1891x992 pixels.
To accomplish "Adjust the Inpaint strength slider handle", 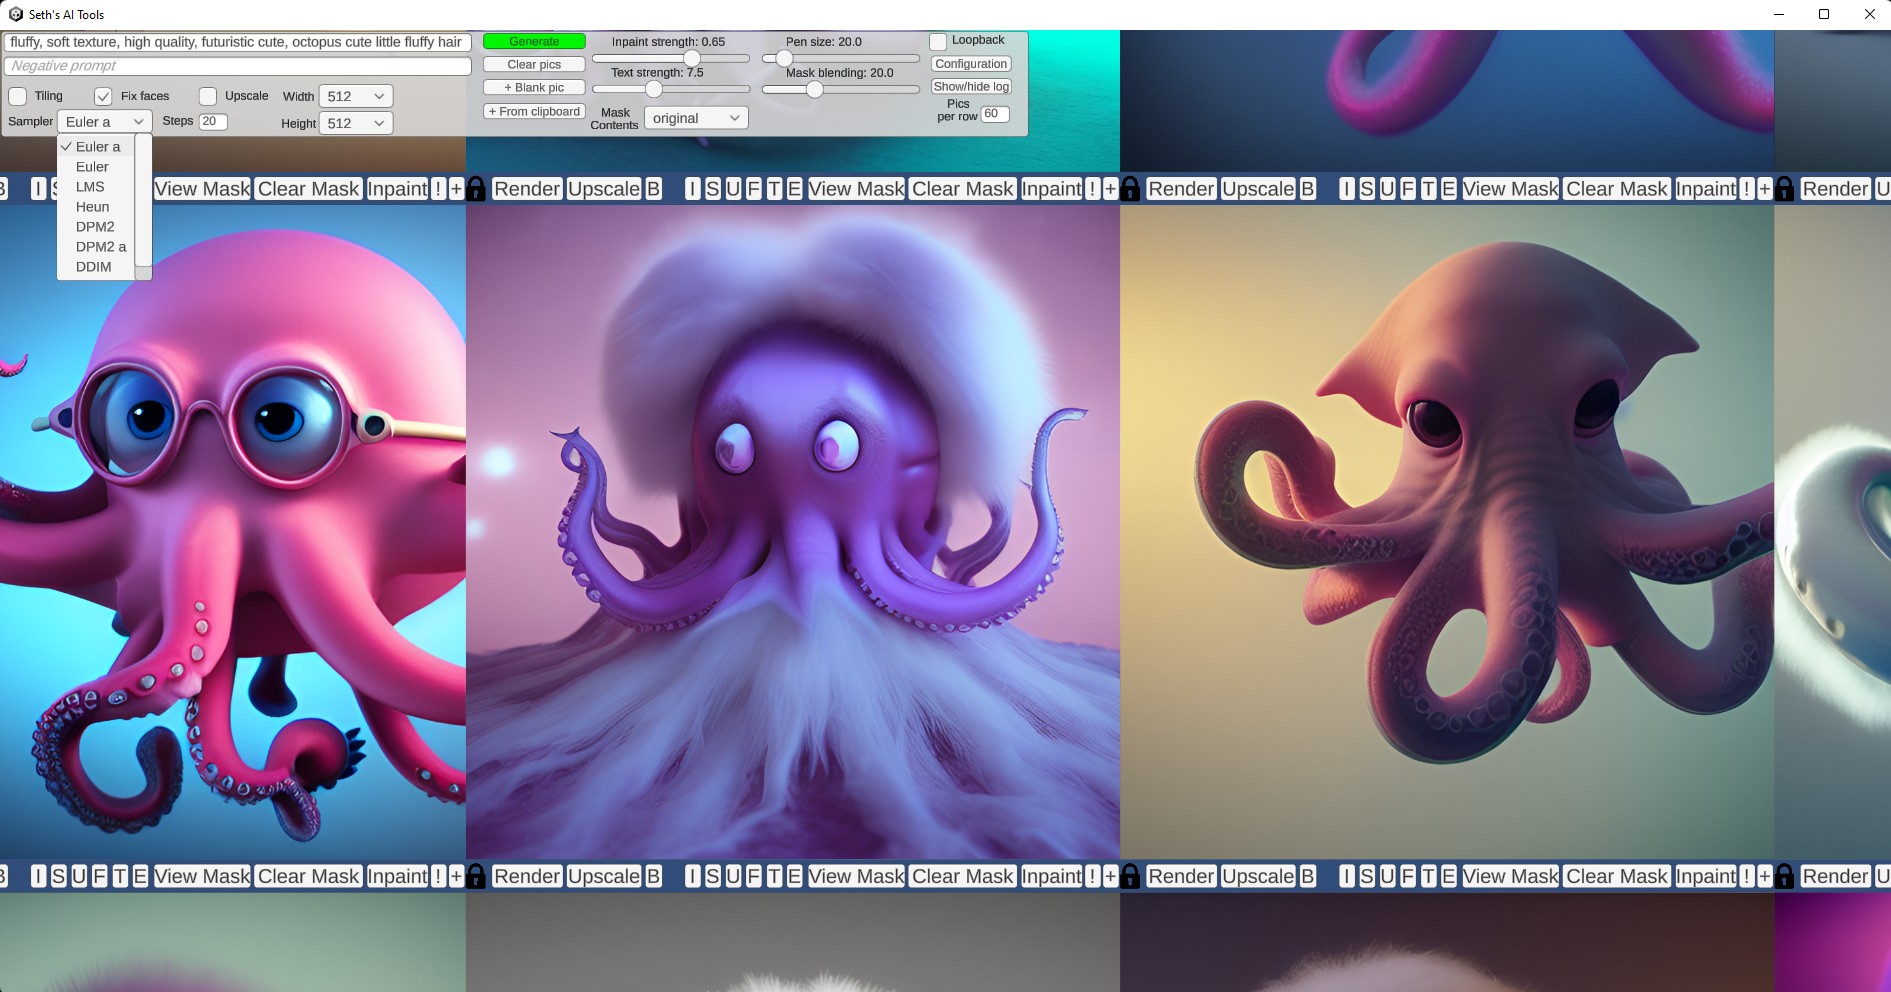I will 692,58.
